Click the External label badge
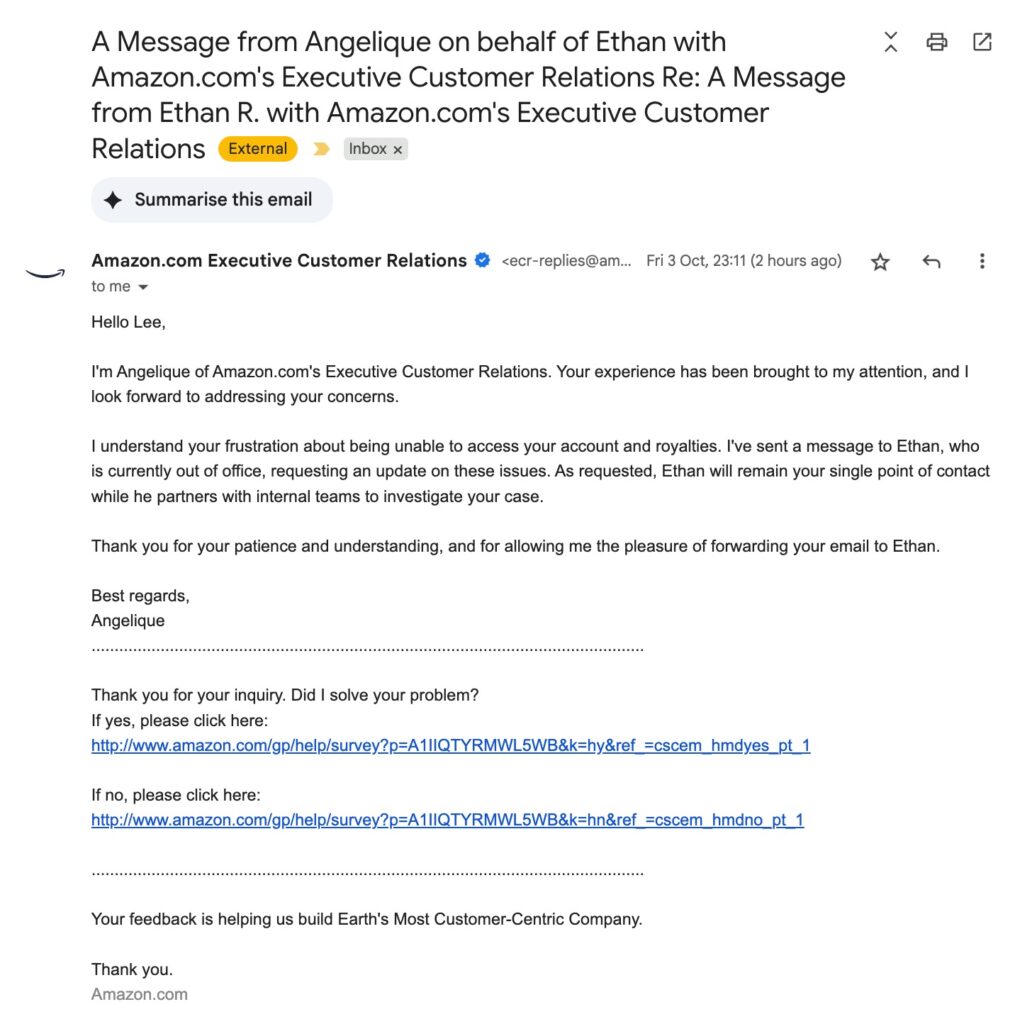This screenshot has height=1024, width=1015. pyautogui.click(x=257, y=148)
